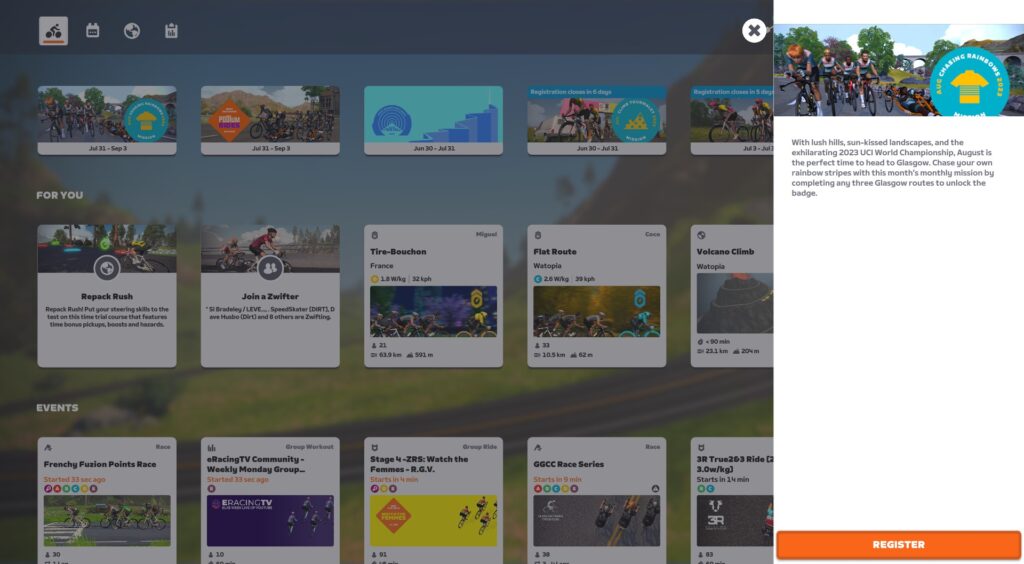Click the robot icon on Tire-Bouchon card

(375, 235)
